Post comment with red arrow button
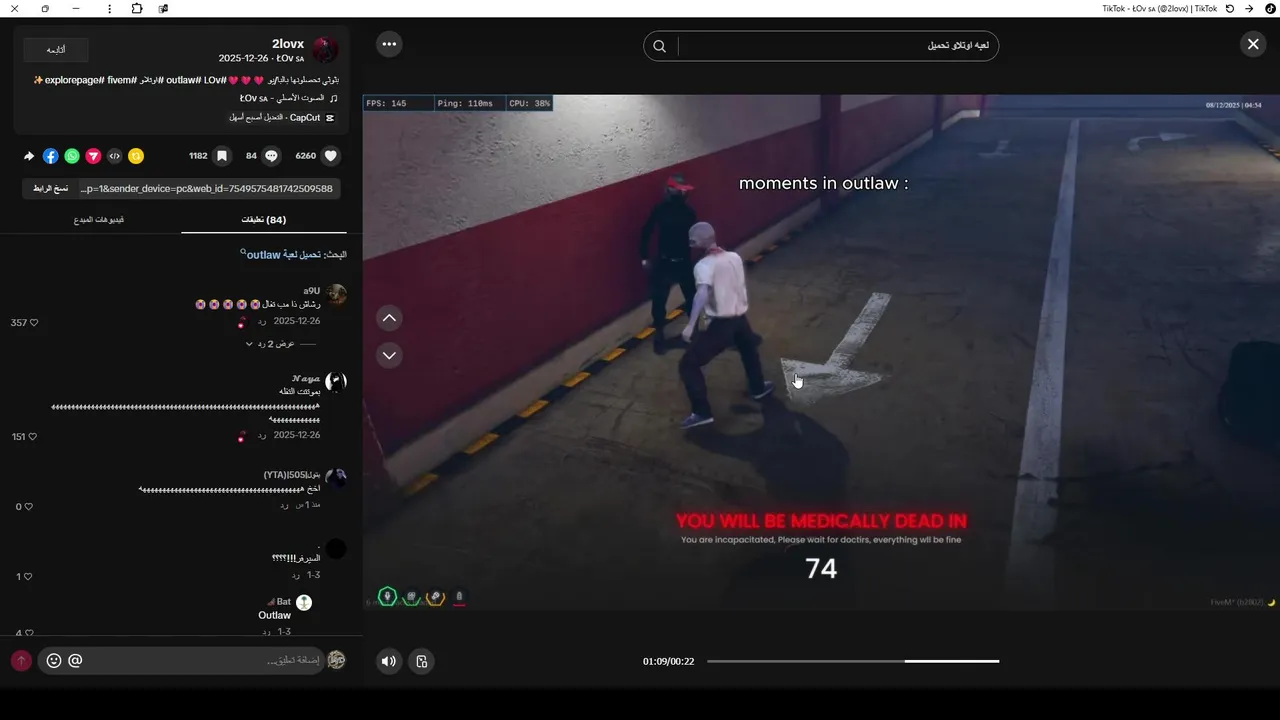Viewport: 1280px width, 720px height. tap(21, 661)
